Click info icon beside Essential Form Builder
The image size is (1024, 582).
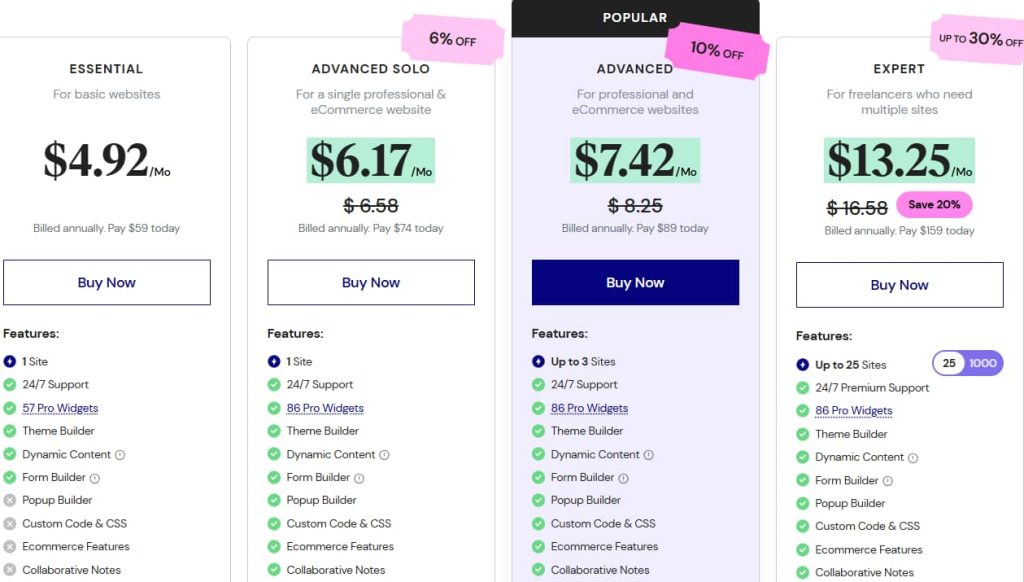(95, 478)
